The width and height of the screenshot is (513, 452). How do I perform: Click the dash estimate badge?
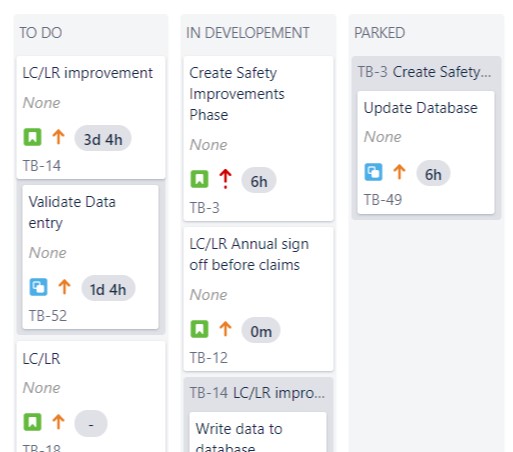[x=91, y=424]
